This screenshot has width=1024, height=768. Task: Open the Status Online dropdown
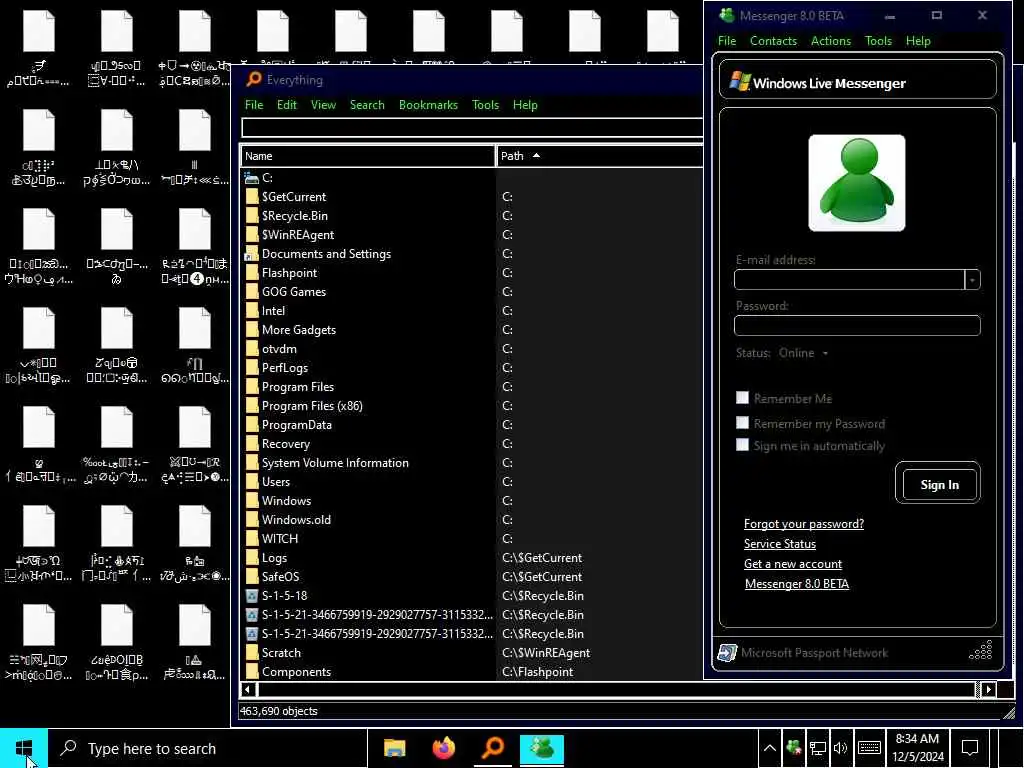[803, 353]
